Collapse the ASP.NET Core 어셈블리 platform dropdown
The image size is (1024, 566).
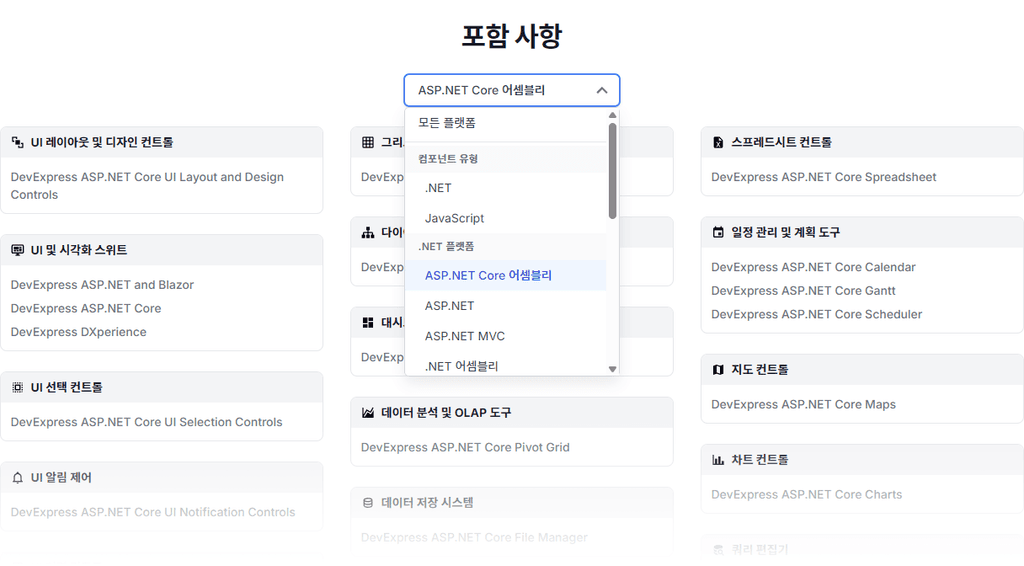(x=511, y=90)
